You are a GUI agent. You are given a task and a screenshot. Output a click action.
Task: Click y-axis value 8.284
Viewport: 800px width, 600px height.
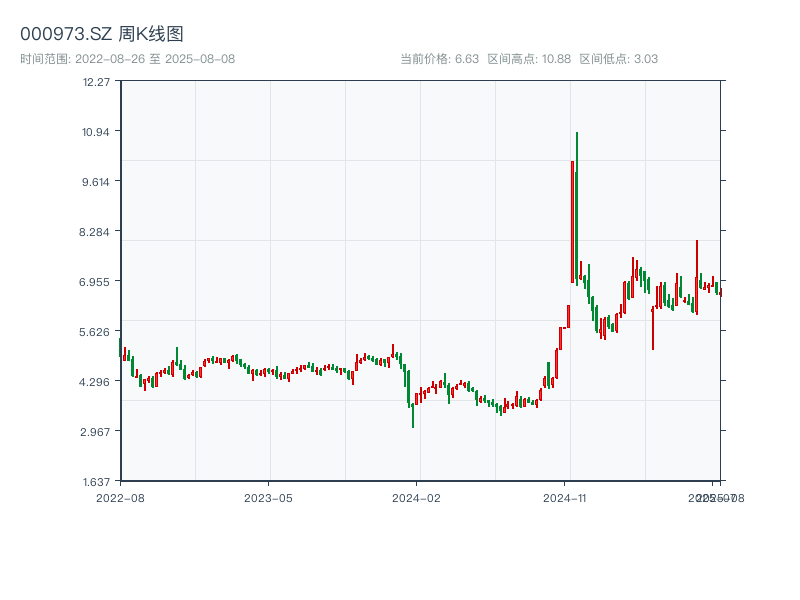click(x=94, y=232)
